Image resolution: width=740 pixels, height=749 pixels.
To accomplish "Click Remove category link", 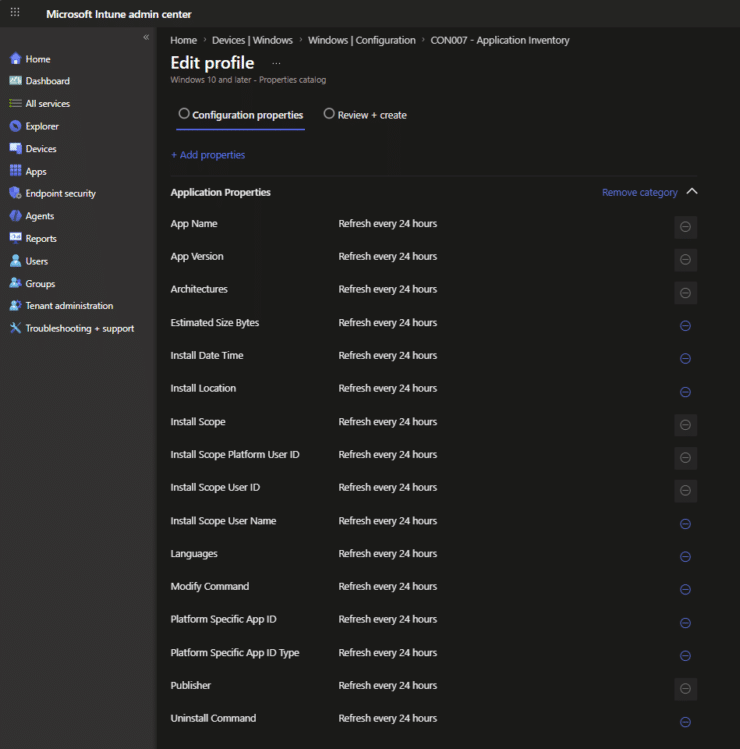I will (x=640, y=193).
